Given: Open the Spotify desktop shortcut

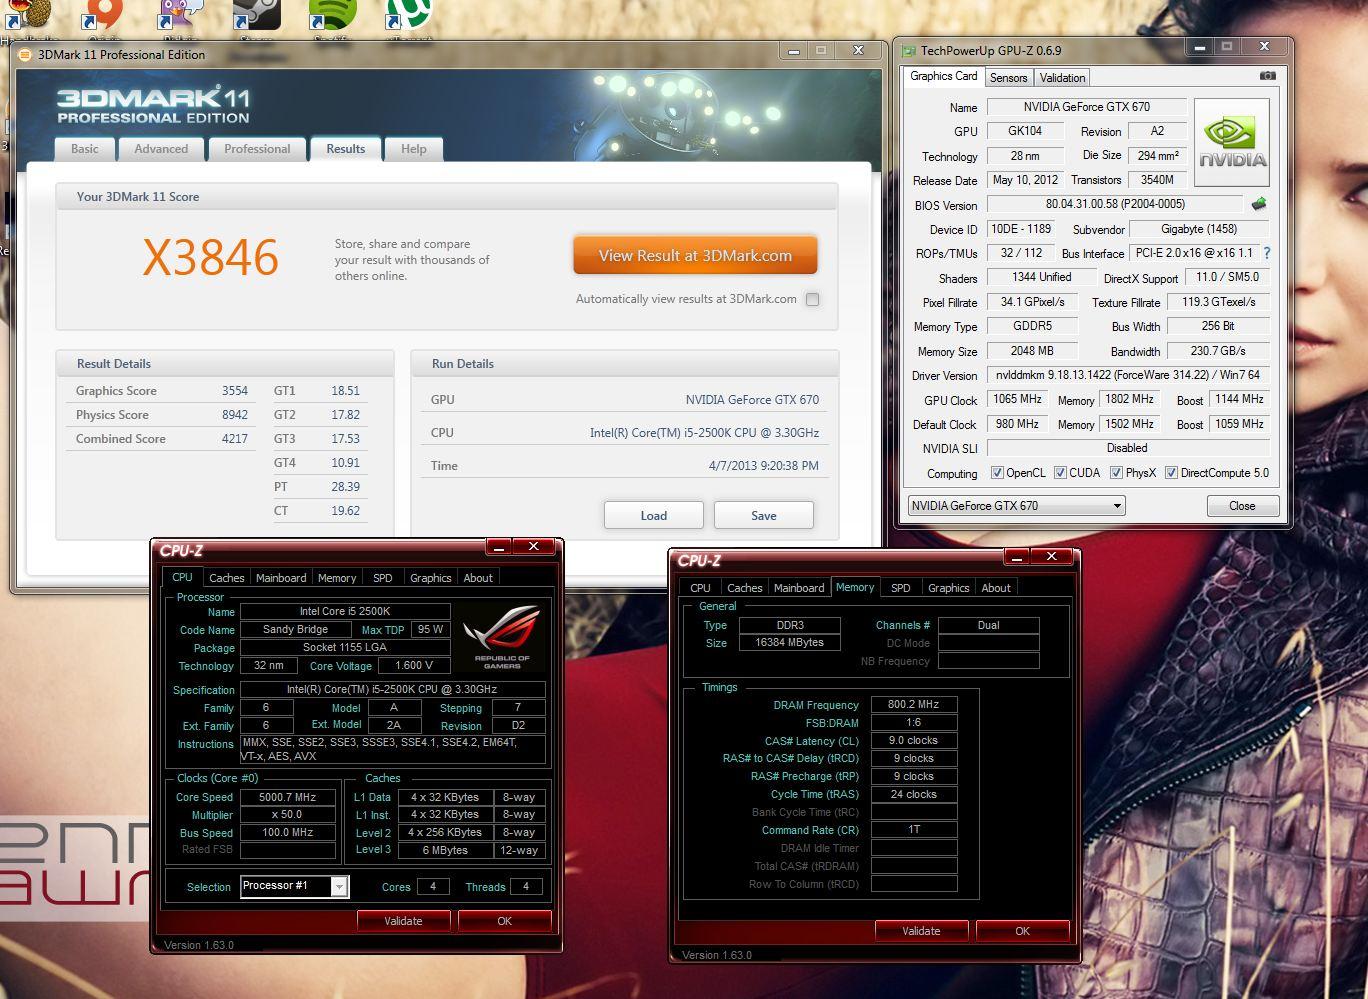Looking at the screenshot, I should click(333, 15).
